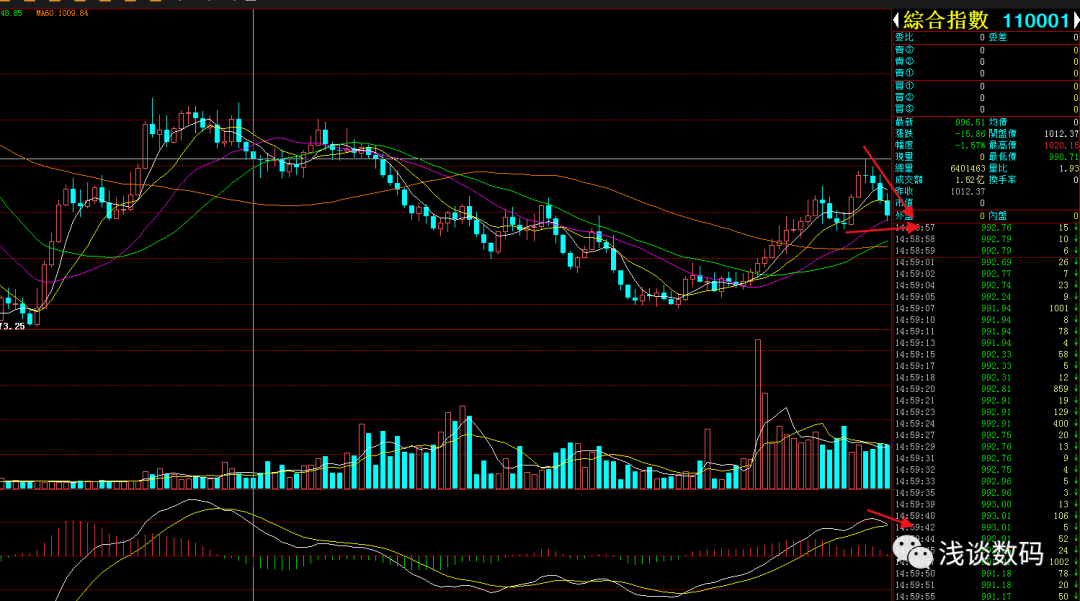The width and height of the screenshot is (1080, 601).
Task: Click the 昨收 label
Action: tap(904, 191)
